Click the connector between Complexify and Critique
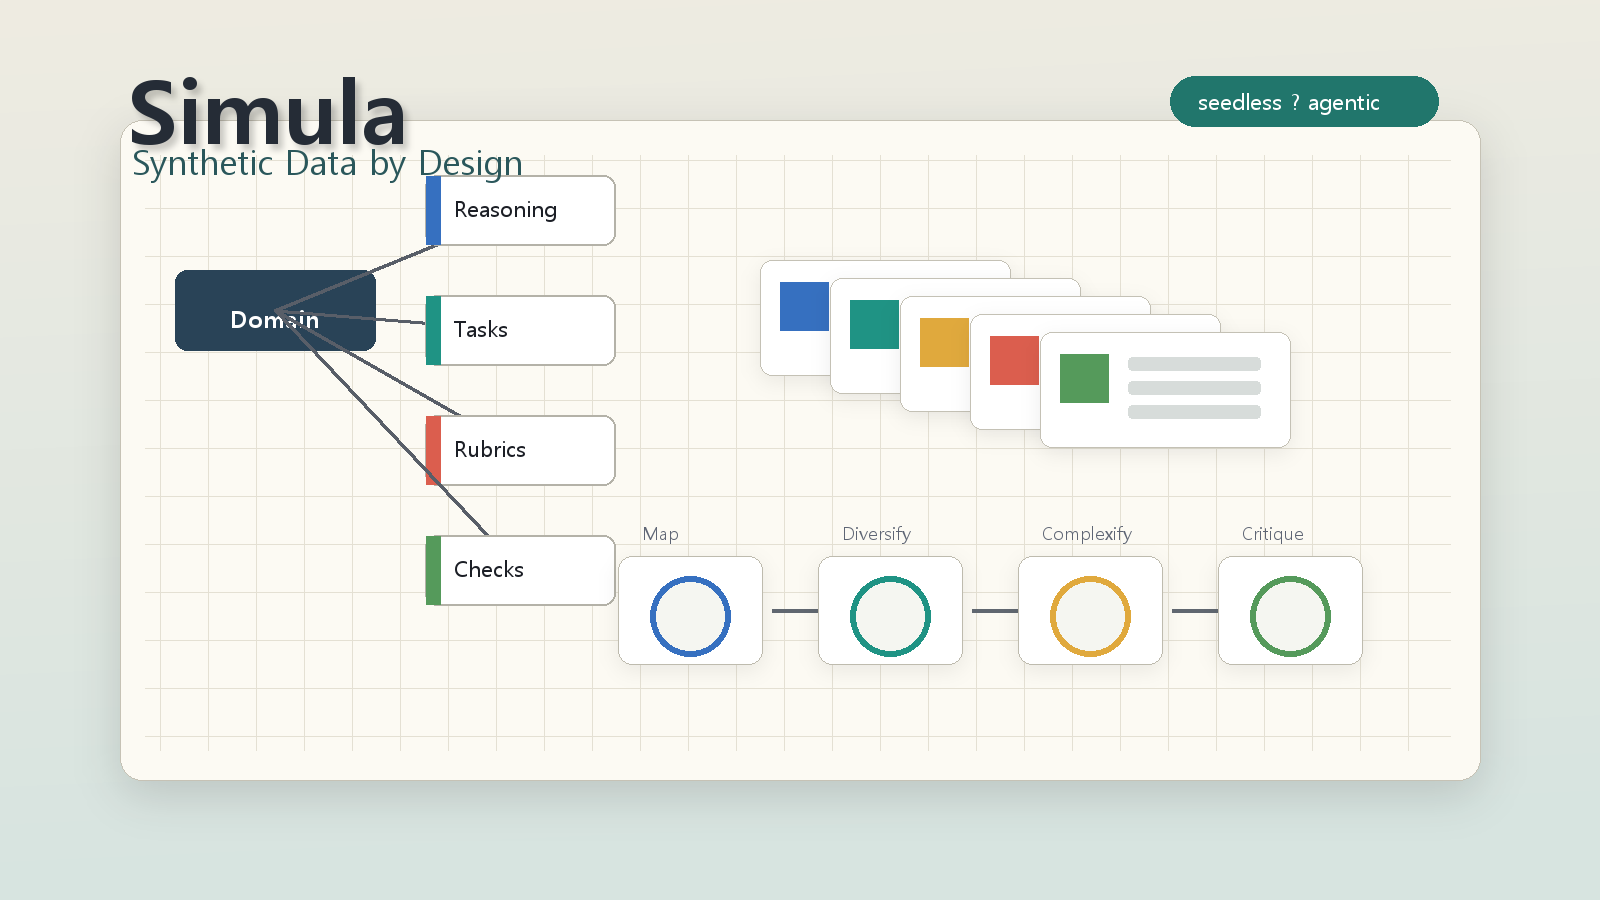1600x900 pixels. coord(1195,611)
